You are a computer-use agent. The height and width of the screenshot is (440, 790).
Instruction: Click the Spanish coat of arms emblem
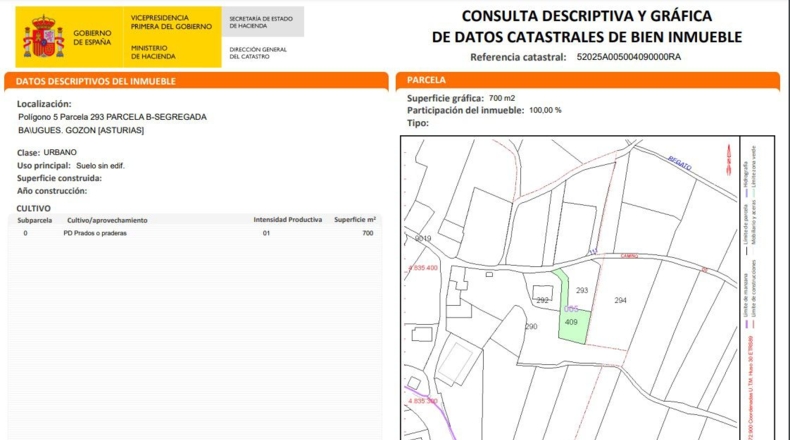click(x=43, y=36)
